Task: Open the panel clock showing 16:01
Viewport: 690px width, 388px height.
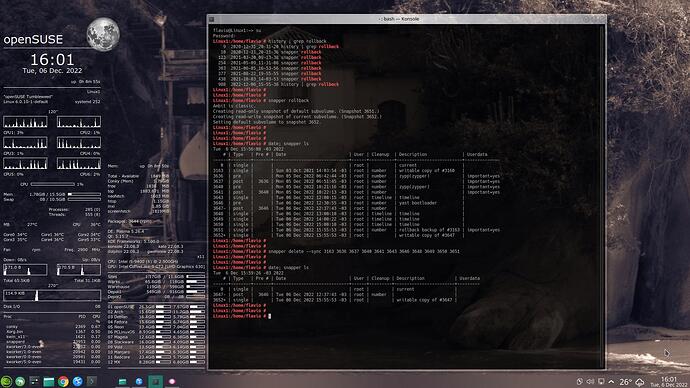Action: tap(668, 382)
